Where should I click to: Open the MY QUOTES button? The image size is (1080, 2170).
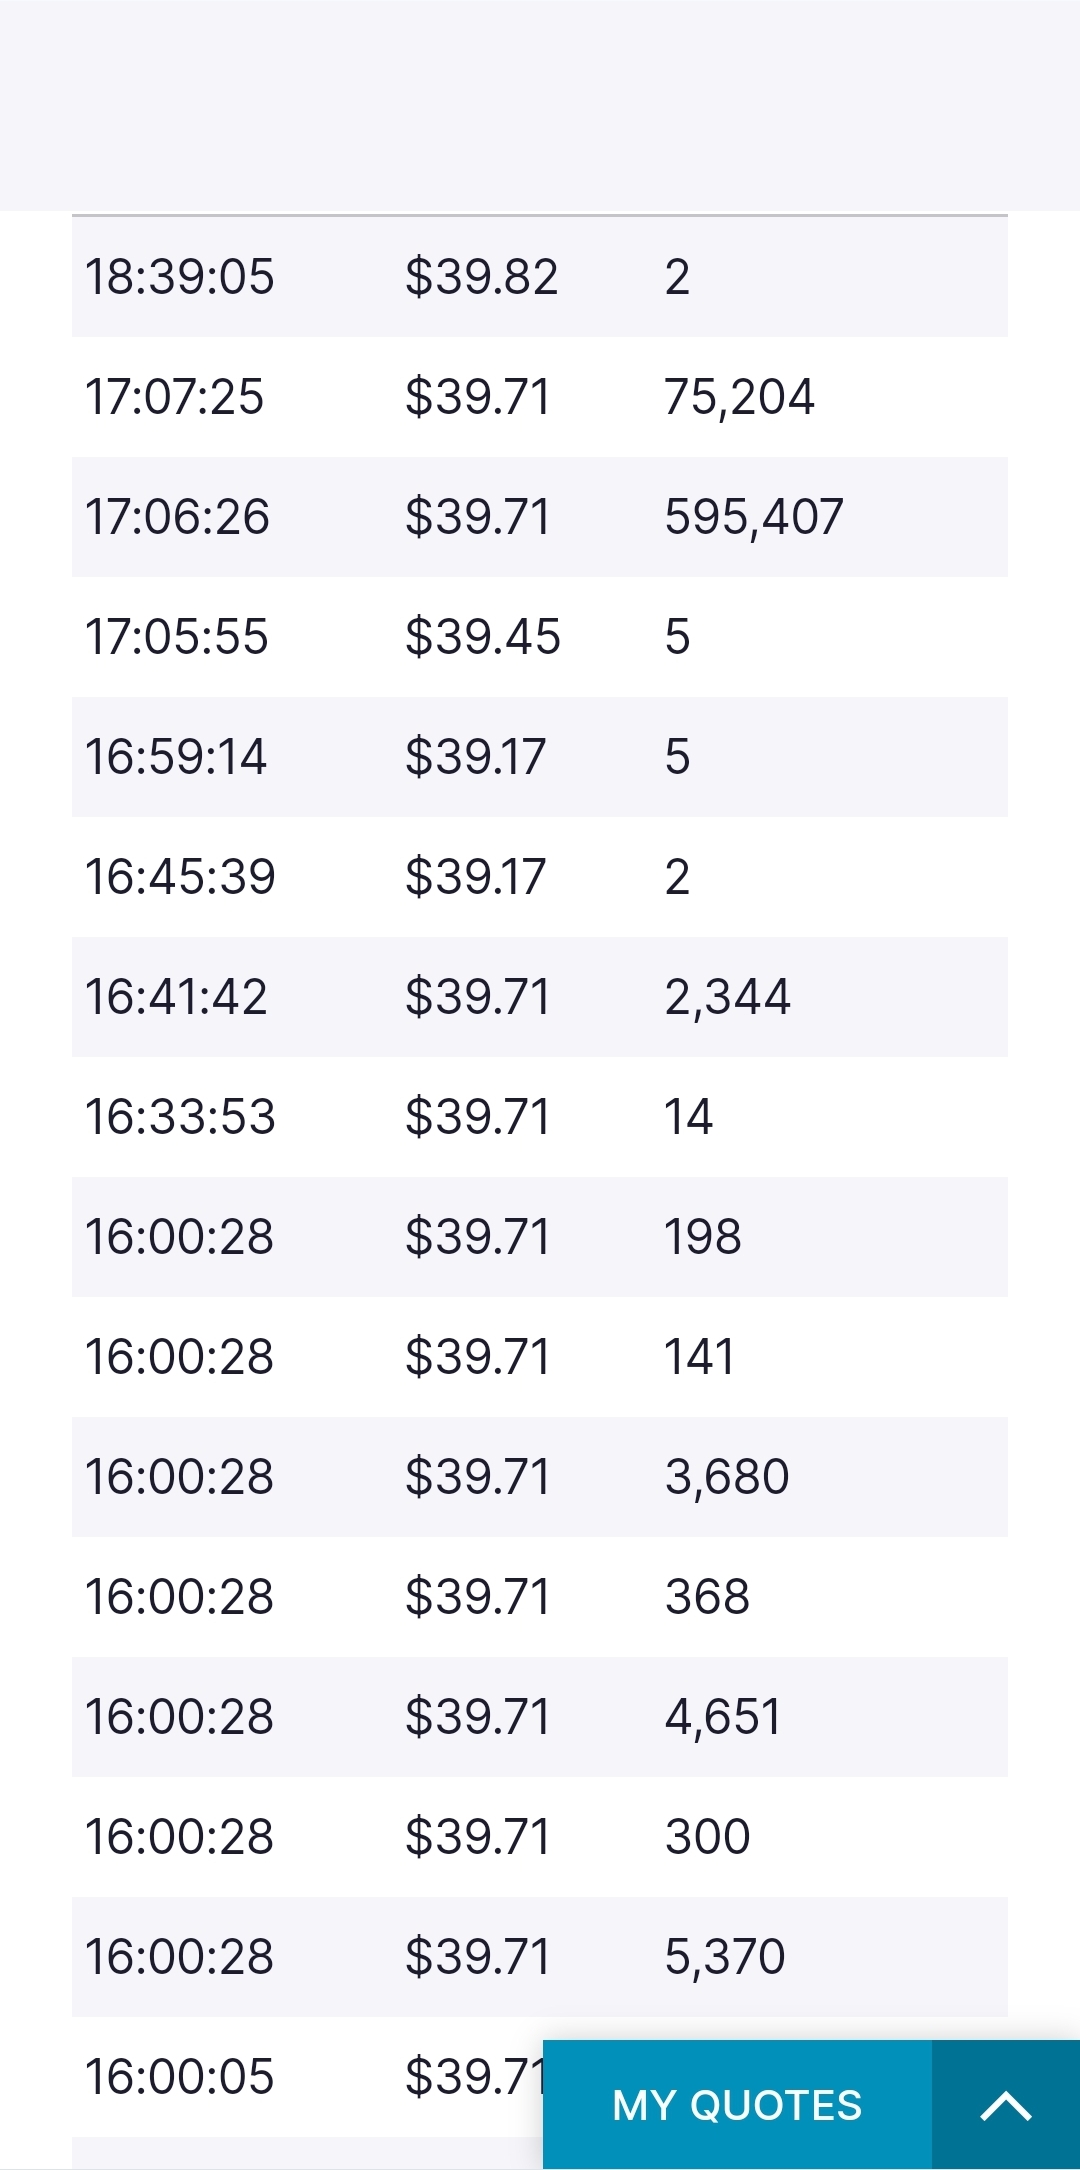738,2105
